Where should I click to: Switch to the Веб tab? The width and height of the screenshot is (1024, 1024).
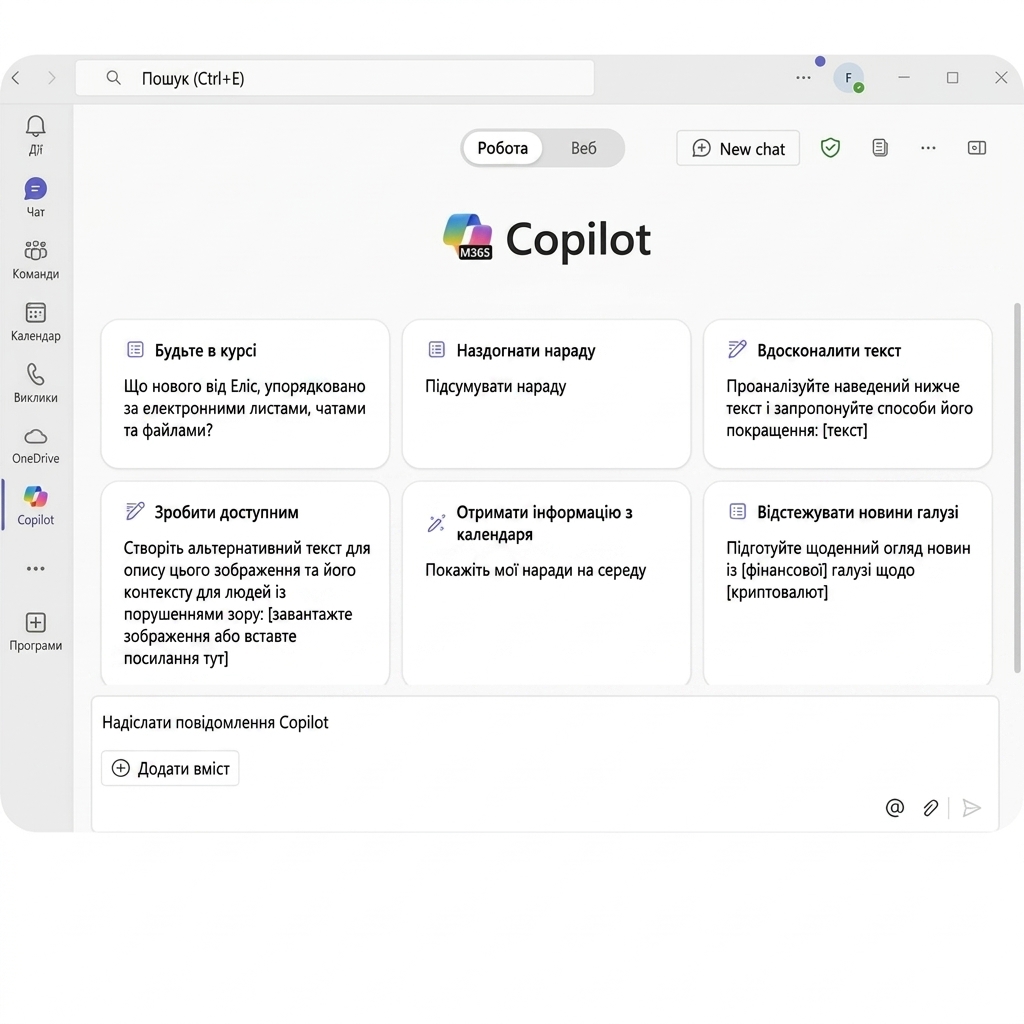click(x=583, y=148)
